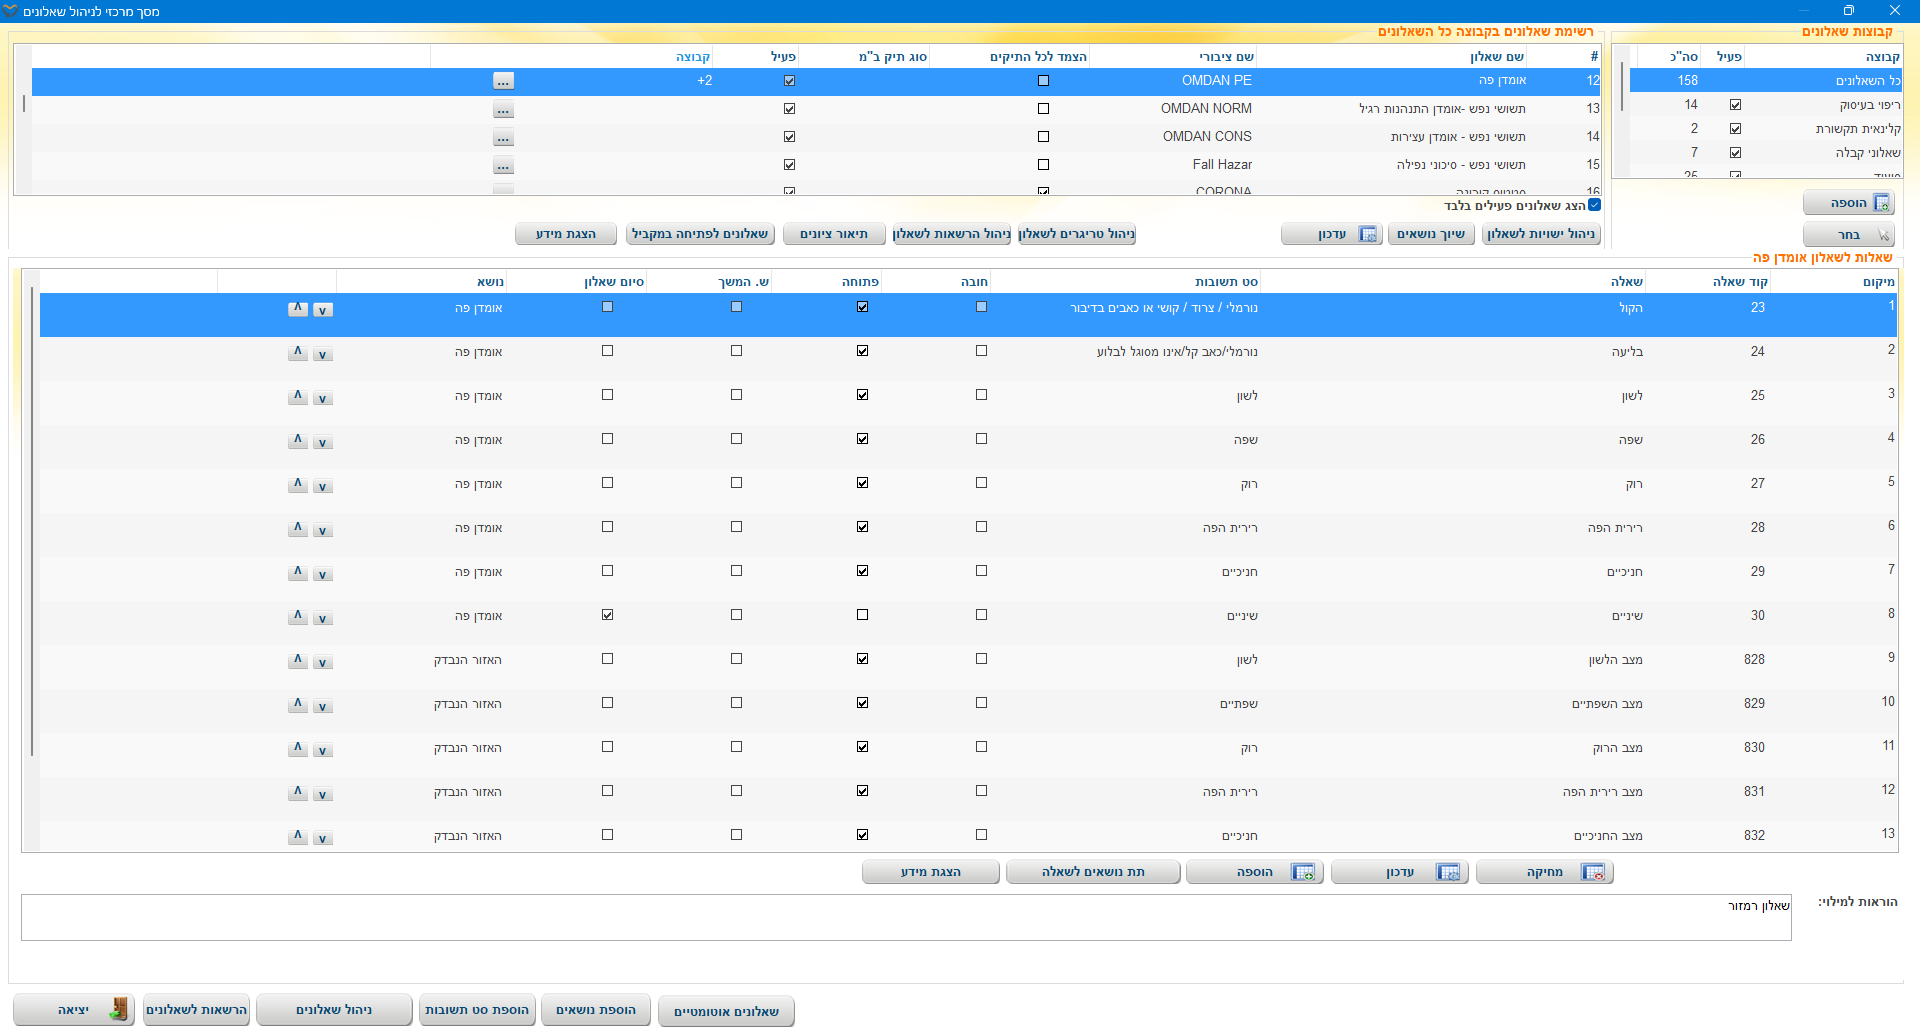This screenshot has height=1032, width=1920.
Task: Click the בחר icon in the questionnaire groups panel
Action: (x=1883, y=235)
